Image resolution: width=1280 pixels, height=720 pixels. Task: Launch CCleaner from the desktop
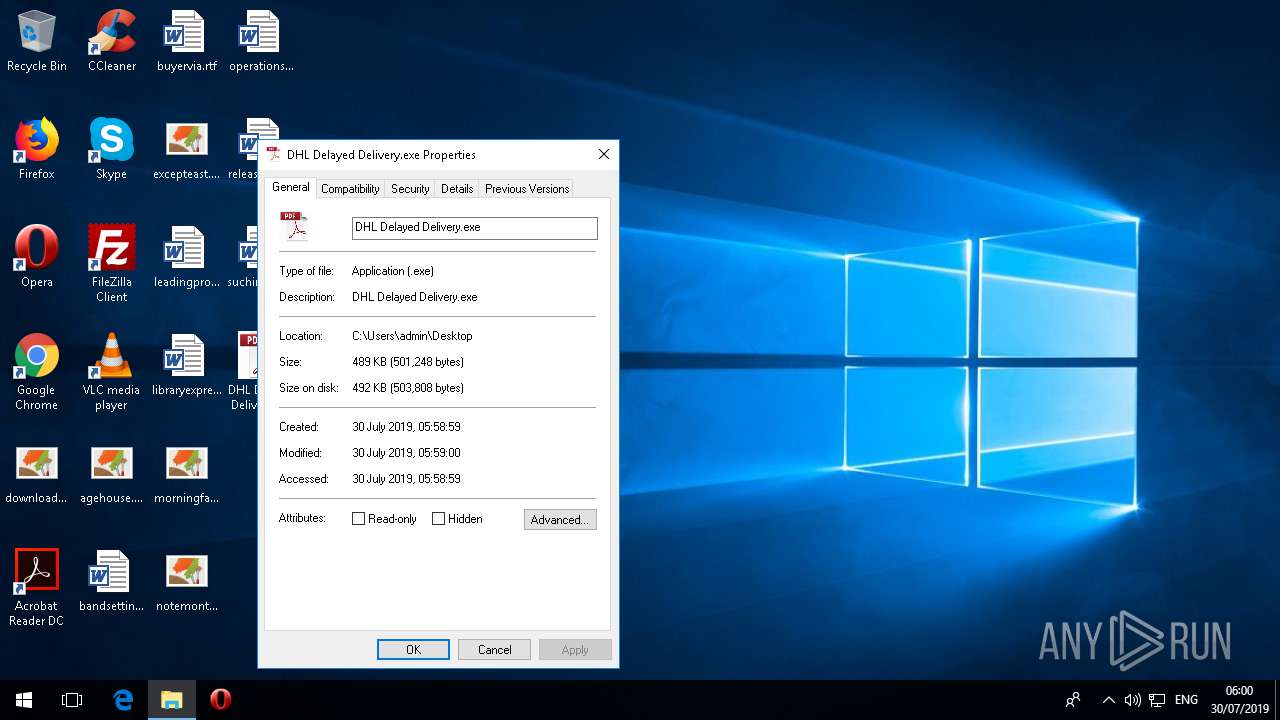[112, 41]
